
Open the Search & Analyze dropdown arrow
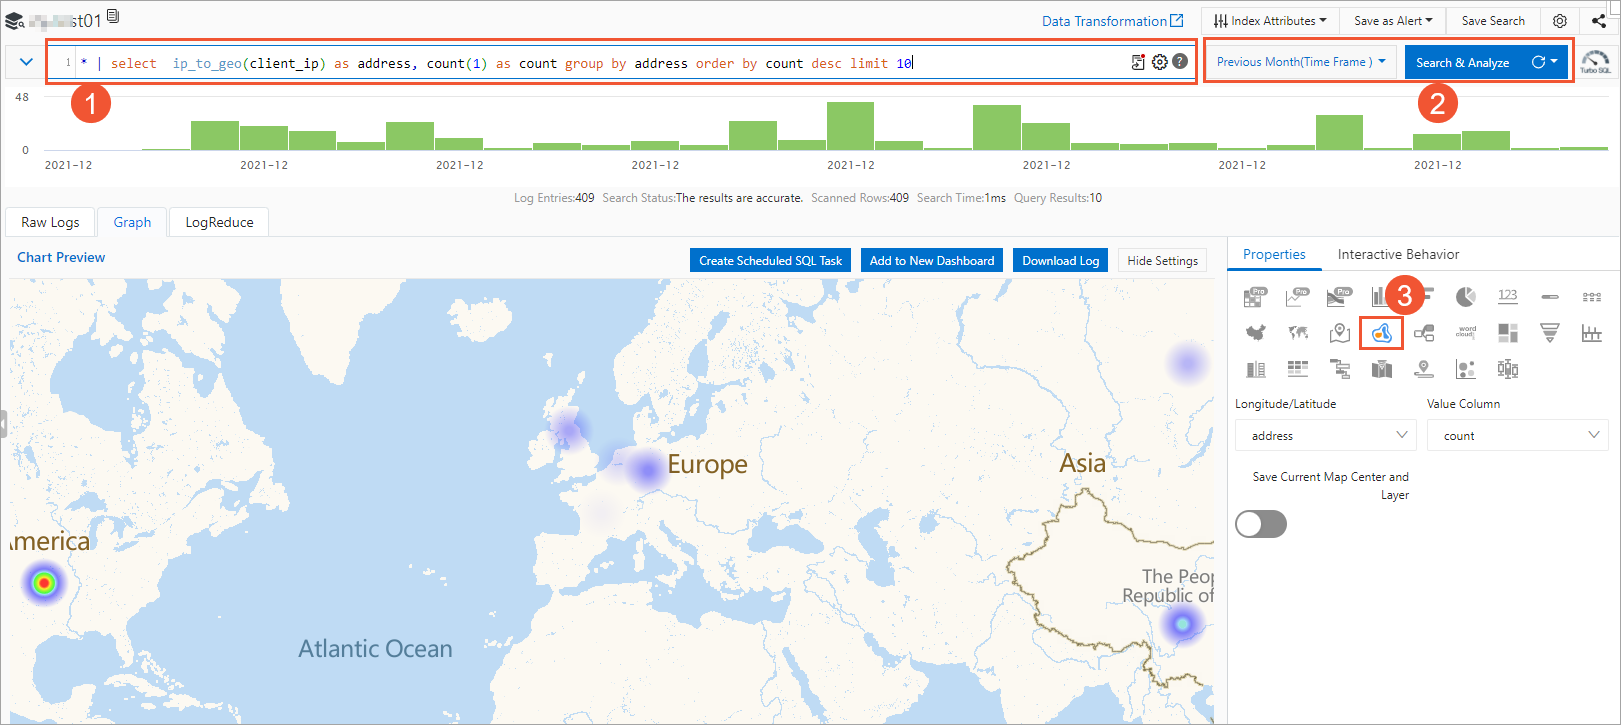click(x=1554, y=62)
